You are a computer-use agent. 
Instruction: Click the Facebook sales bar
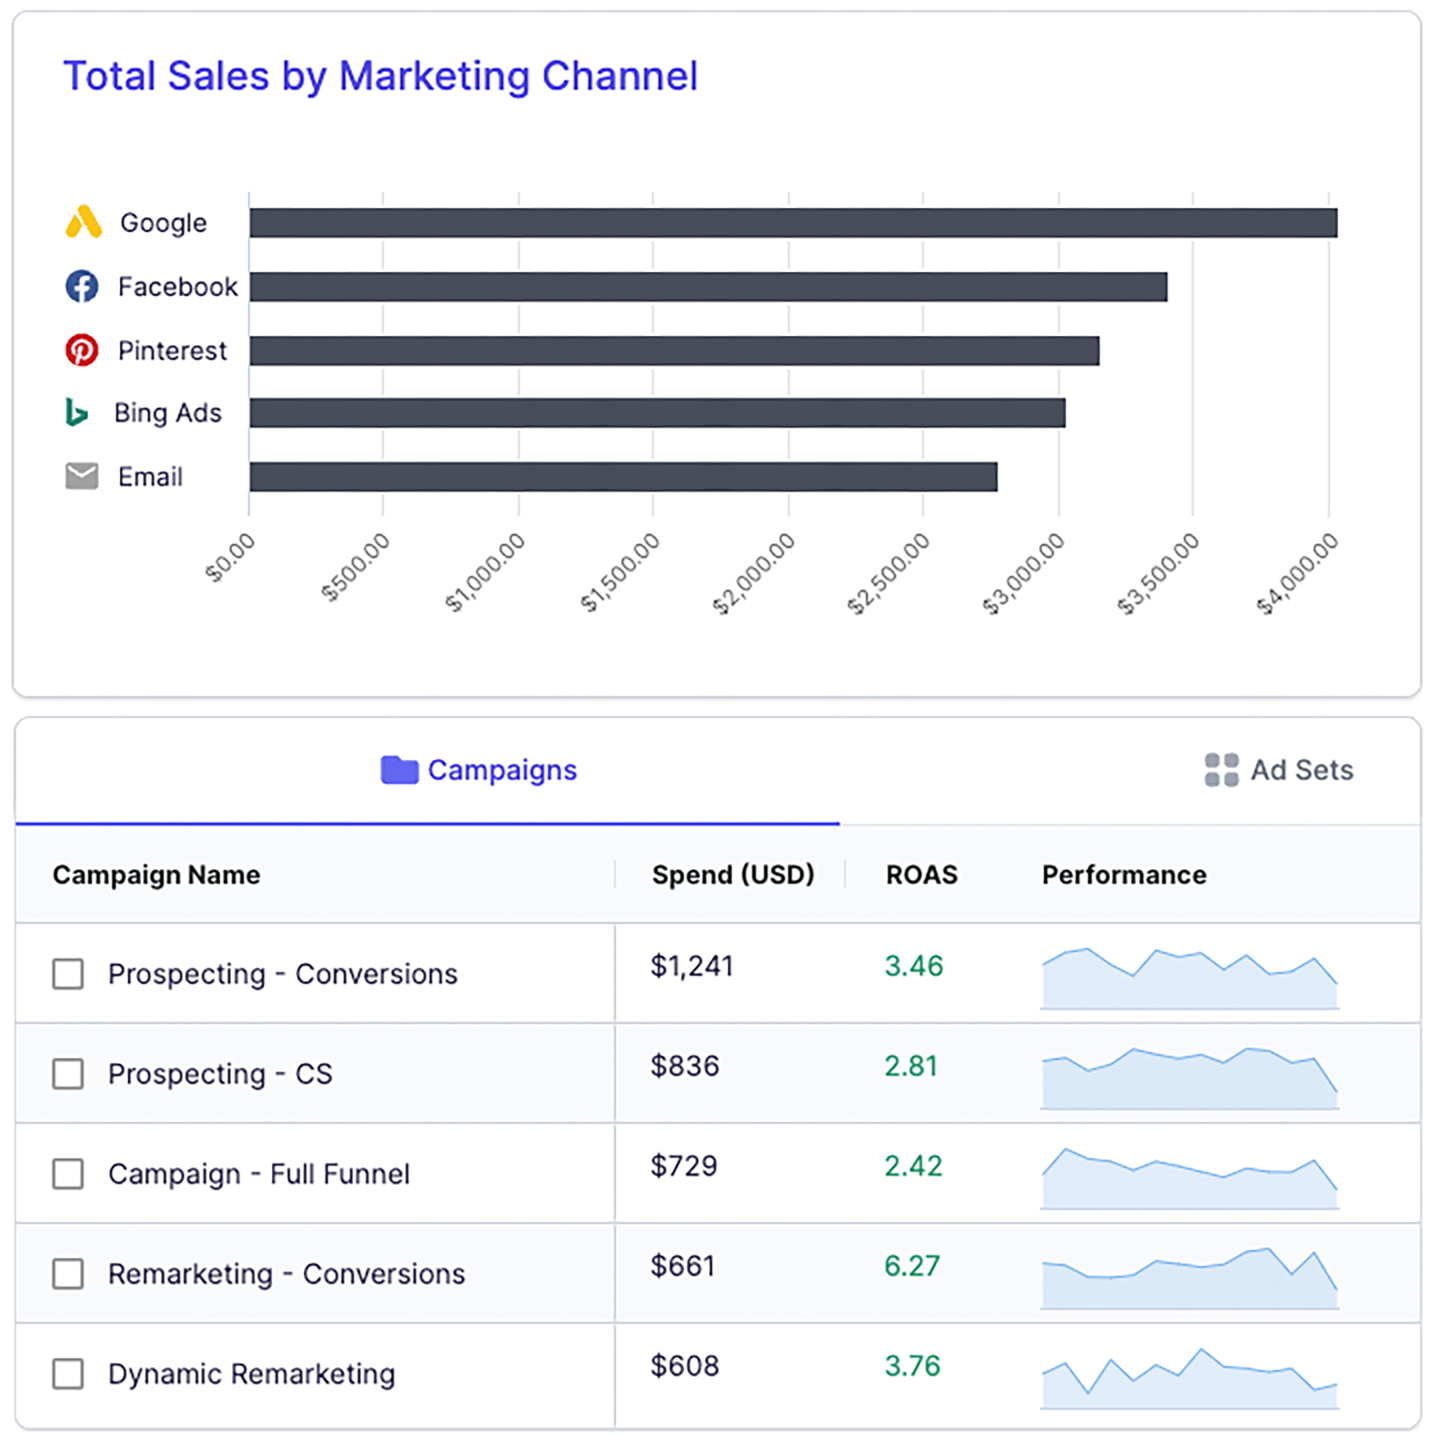tap(708, 286)
